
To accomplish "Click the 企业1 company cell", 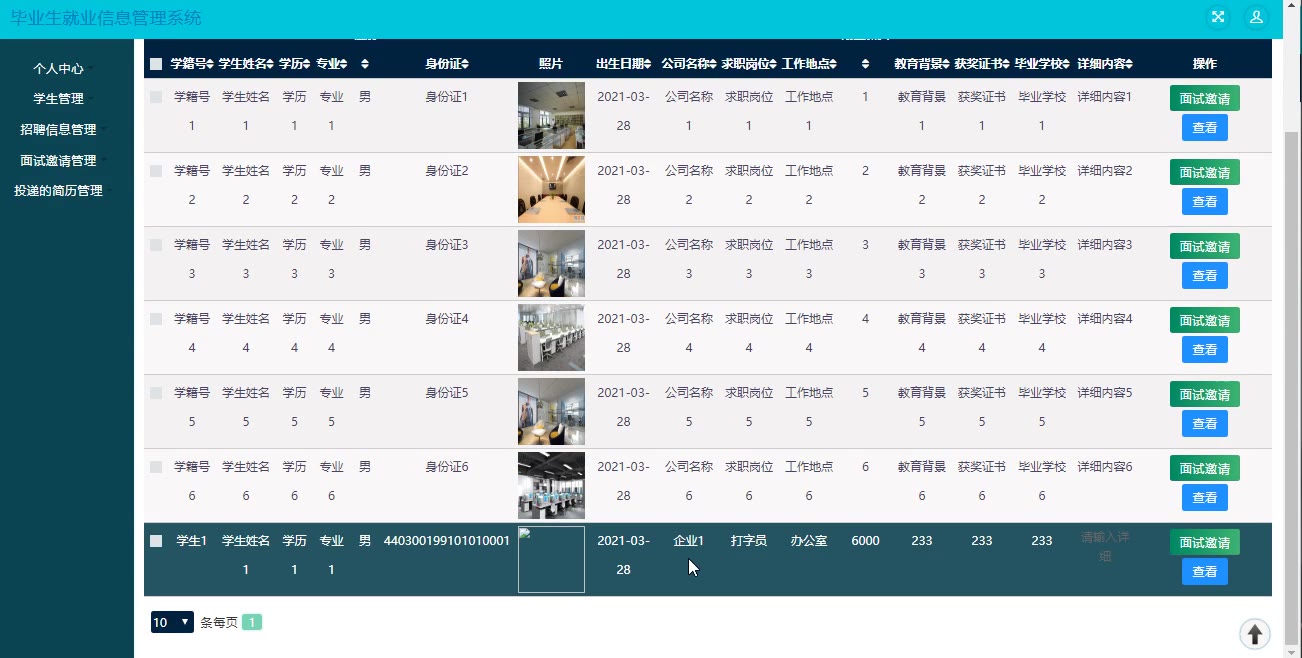I will (689, 541).
